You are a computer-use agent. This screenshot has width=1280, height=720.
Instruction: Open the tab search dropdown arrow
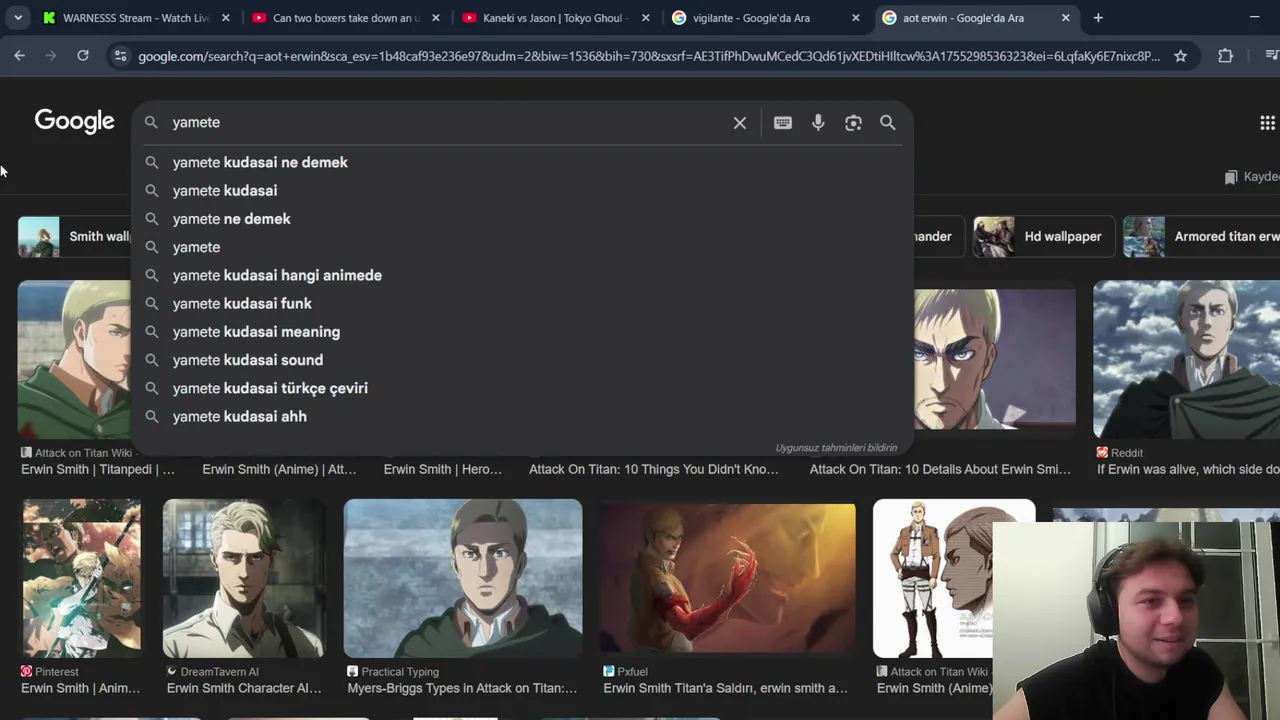click(17, 17)
